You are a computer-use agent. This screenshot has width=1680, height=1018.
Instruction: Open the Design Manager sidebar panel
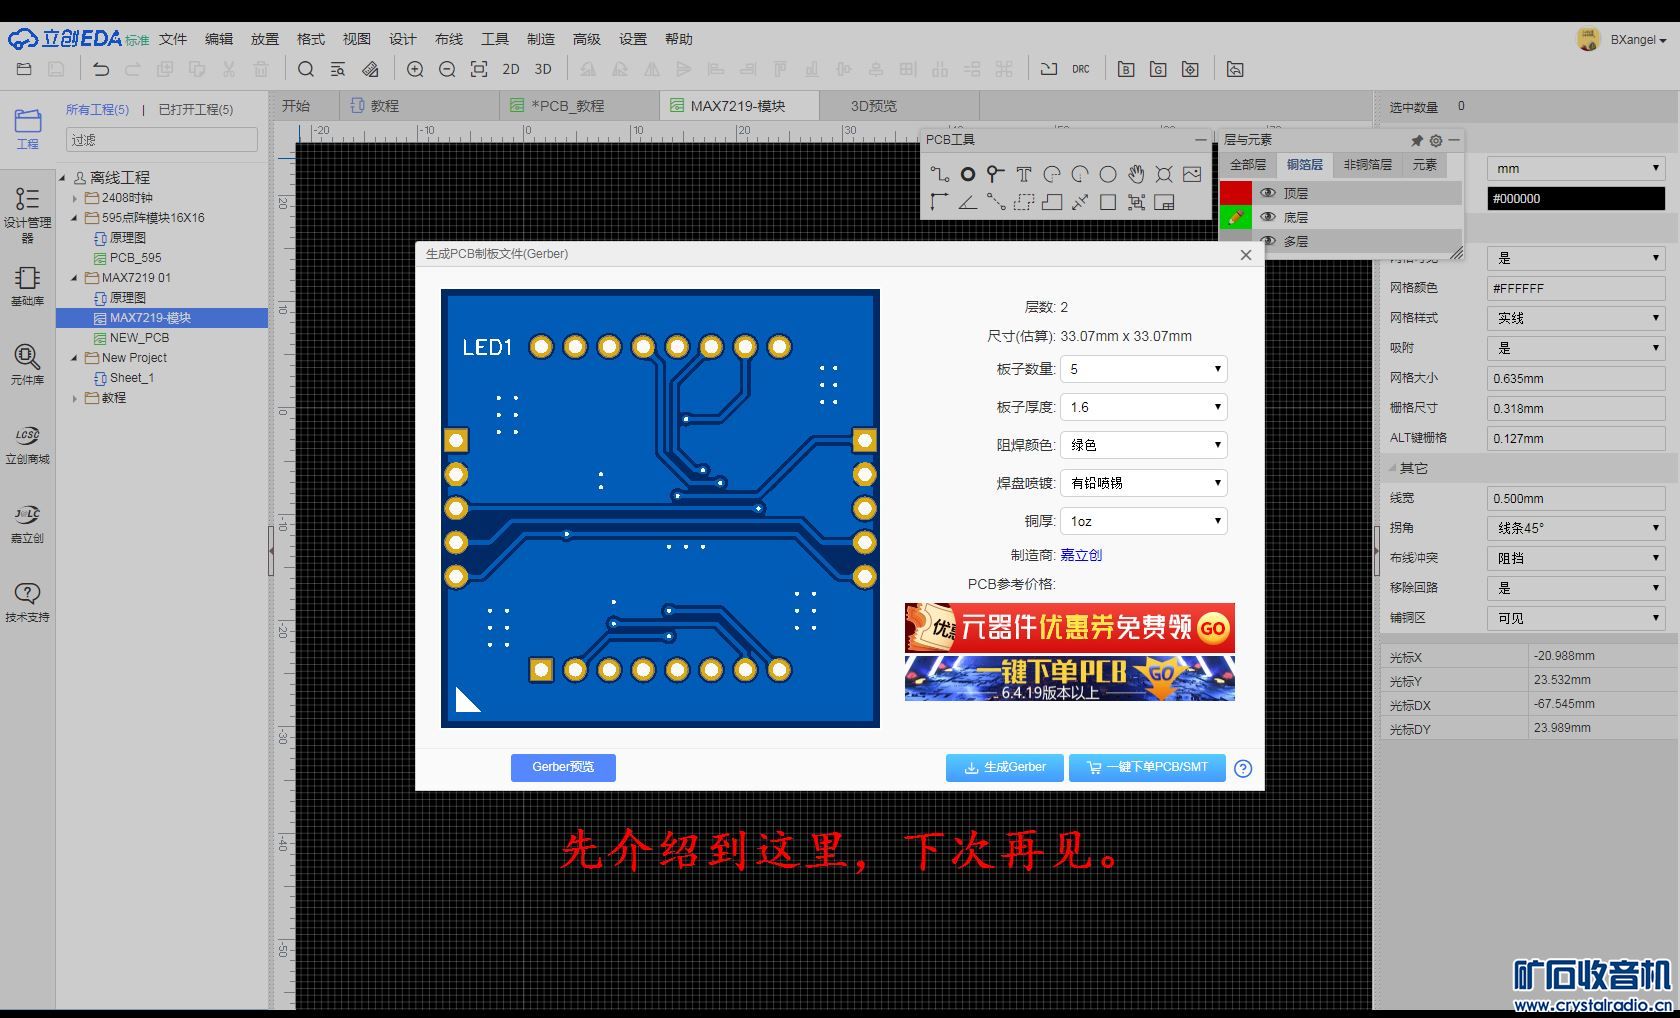pos(27,214)
